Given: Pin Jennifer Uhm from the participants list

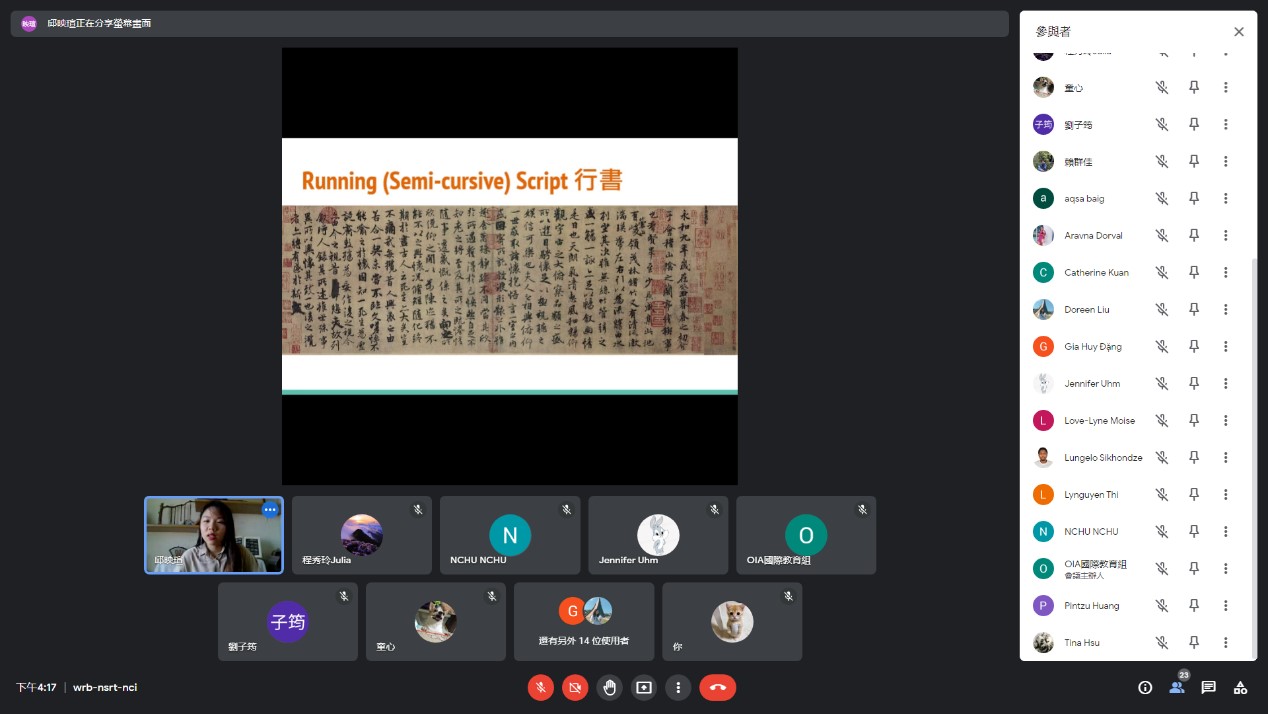Looking at the screenshot, I should pyautogui.click(x=1194, y=383).
